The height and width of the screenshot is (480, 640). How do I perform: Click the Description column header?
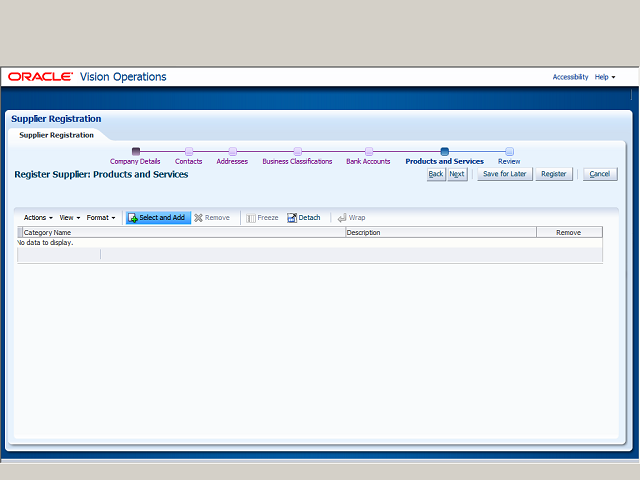(x=441, y=233)
